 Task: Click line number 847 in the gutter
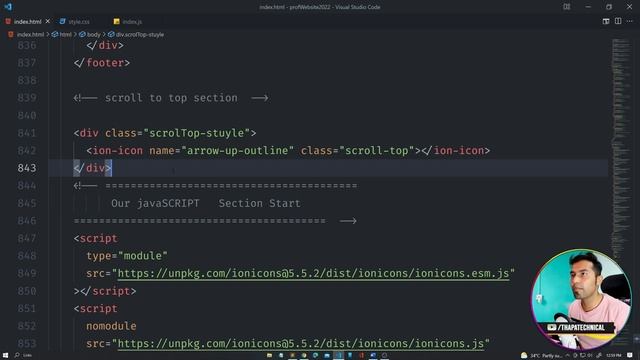(x=27, y=238)
